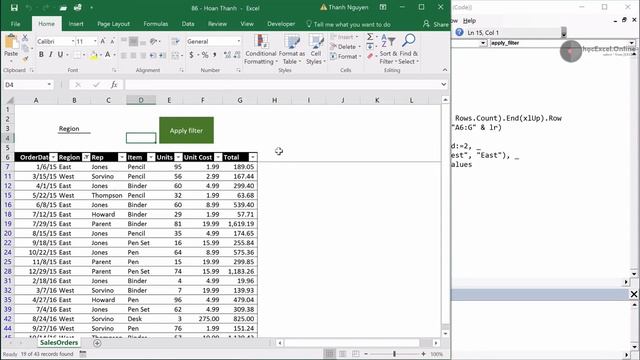Click Format cells button in Cells group
640x360 pixels.
(346, 56)
